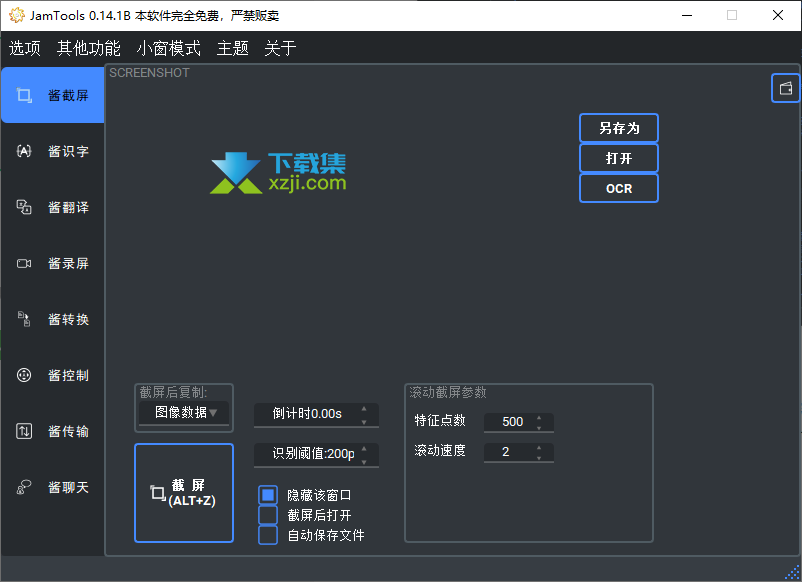The width and height of the screenshot is (802, 582).
Task: Open the 酱控制 control sidebar icon
Action: tap(24, 375)
